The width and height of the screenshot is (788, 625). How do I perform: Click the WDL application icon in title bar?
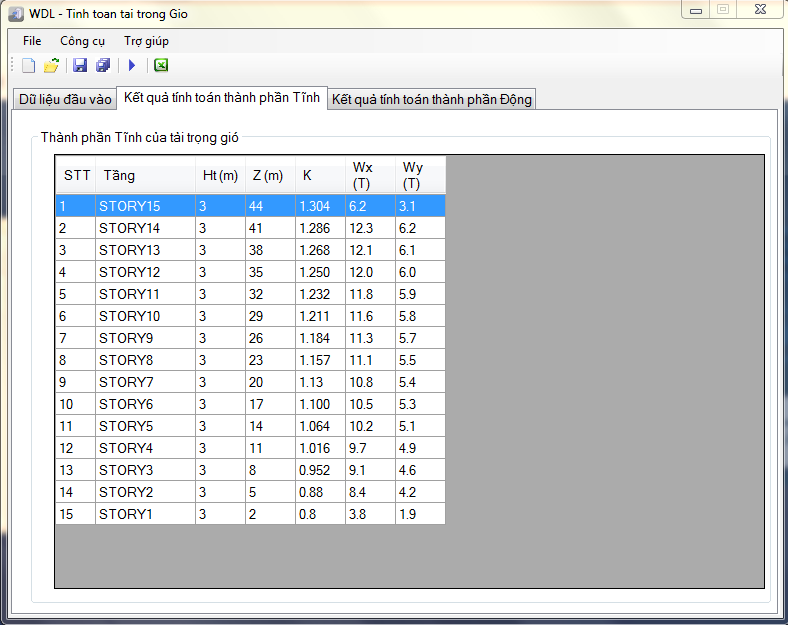(16, 14)
